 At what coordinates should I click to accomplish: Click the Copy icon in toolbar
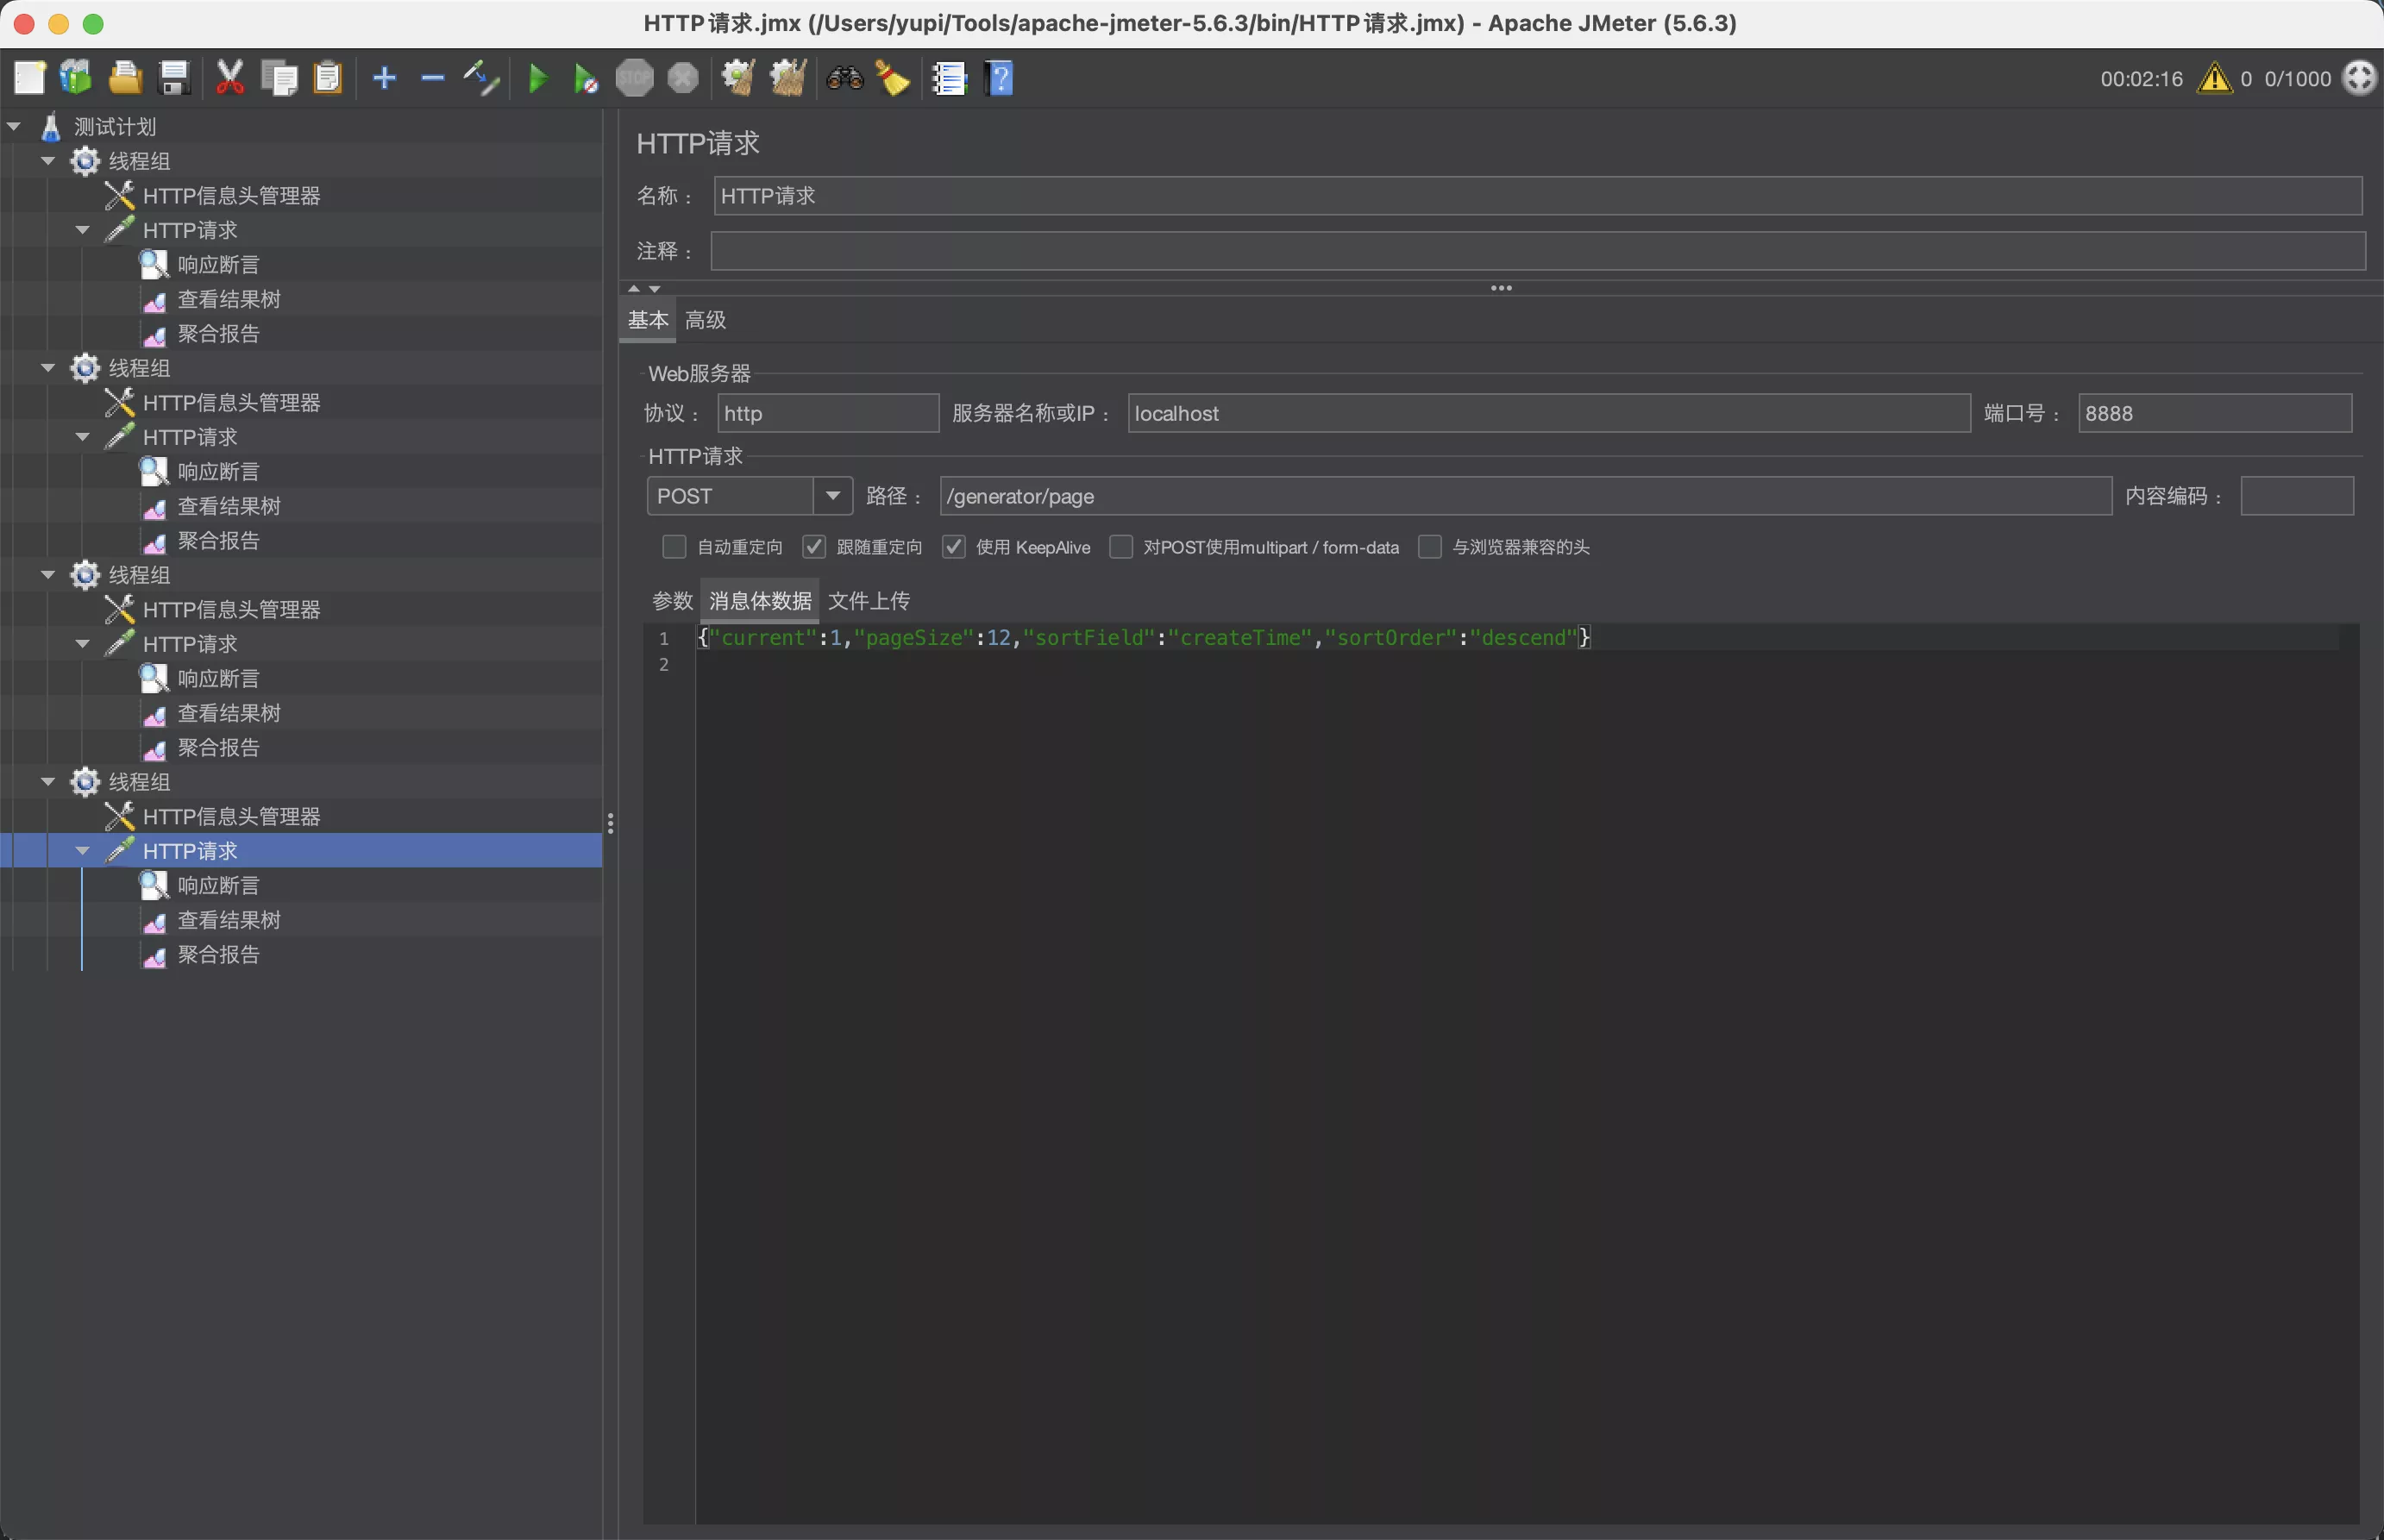[279, 78]
